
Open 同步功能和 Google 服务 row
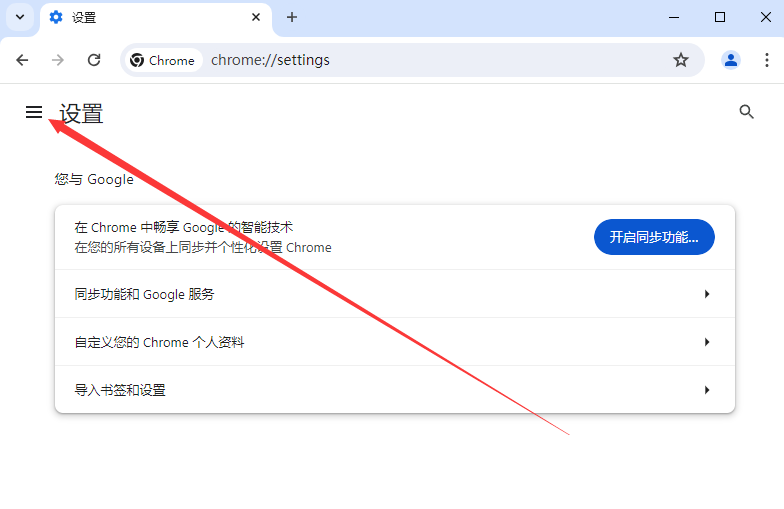coord(394,294)
